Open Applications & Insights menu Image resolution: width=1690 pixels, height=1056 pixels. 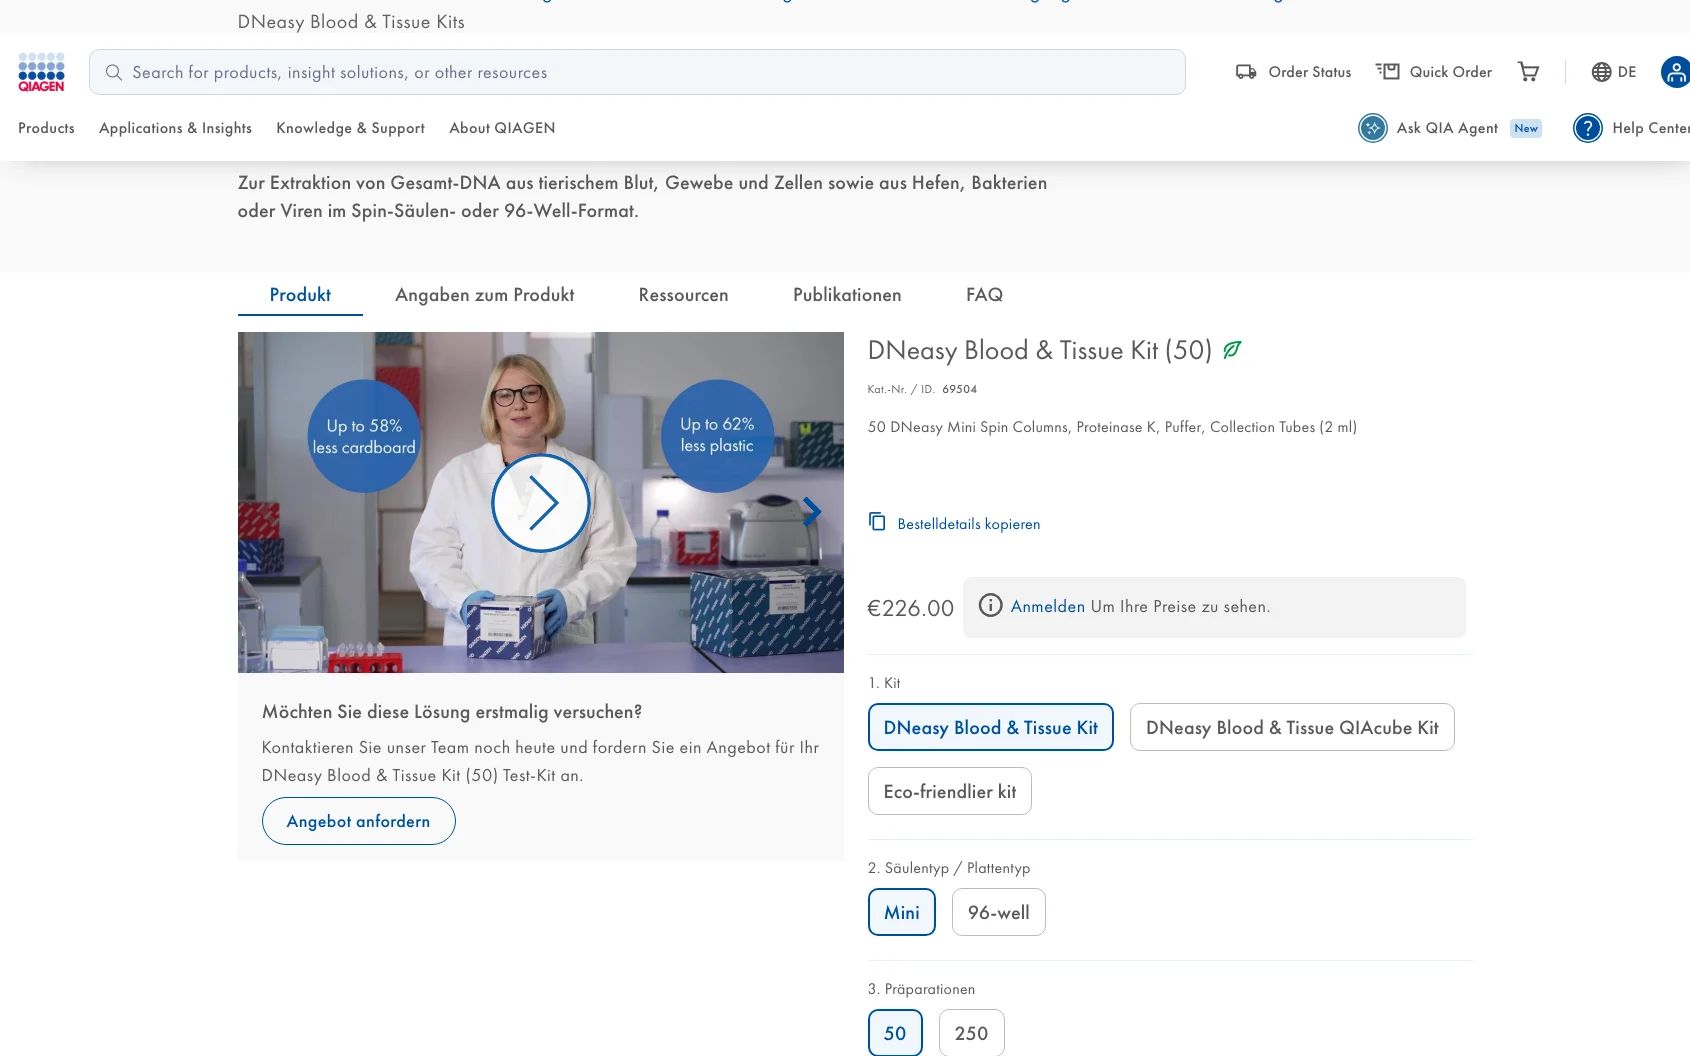tap(175, 128)
